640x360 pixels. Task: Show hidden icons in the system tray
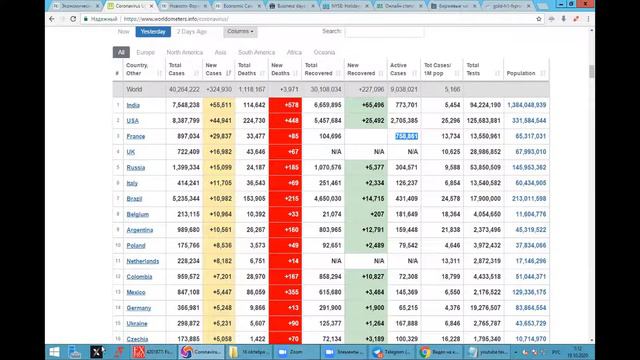(x=516, y=352)
